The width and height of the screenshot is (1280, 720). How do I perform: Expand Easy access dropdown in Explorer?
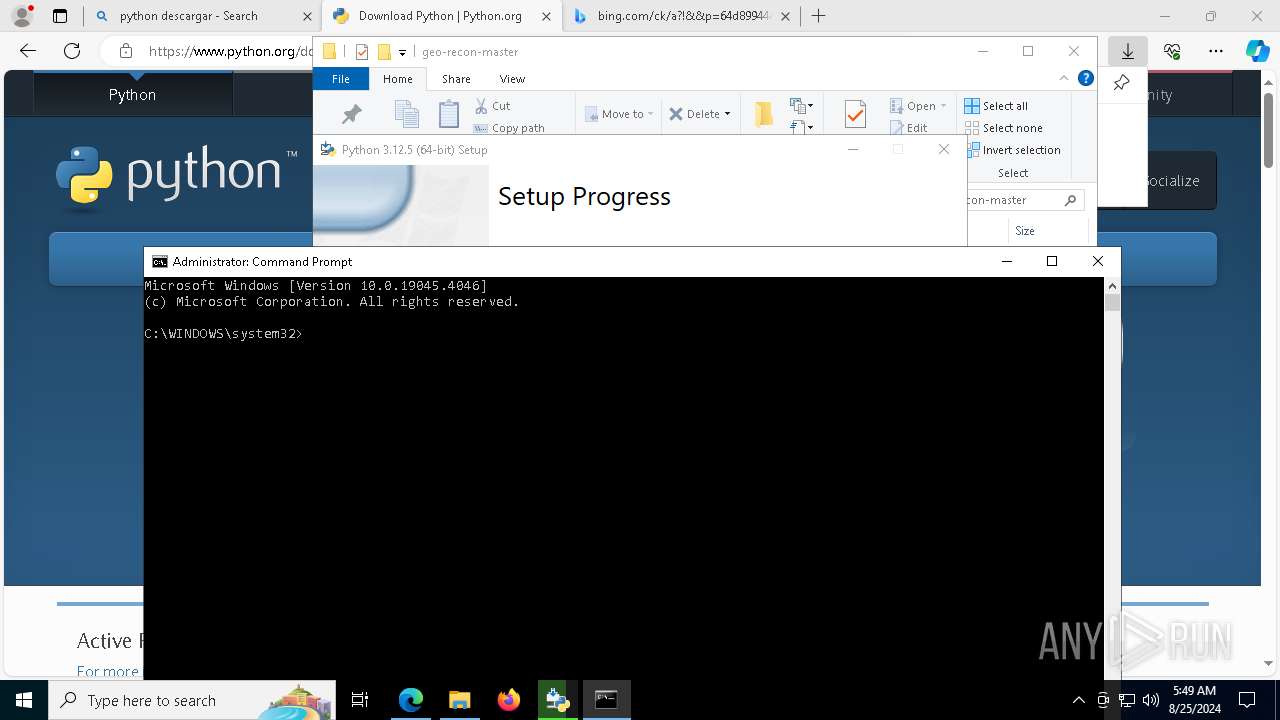801,127
